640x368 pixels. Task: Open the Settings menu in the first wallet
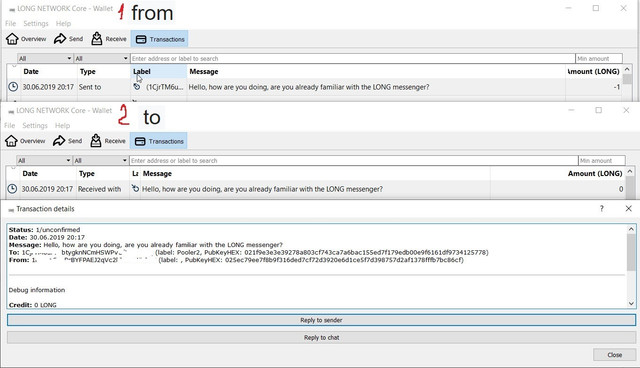tap(36, 24)
